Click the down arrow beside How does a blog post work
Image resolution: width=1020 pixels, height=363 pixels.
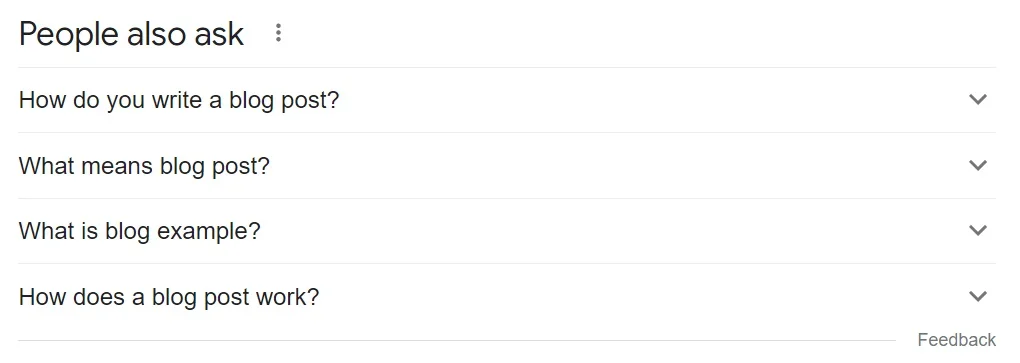[x=978, y=297]
